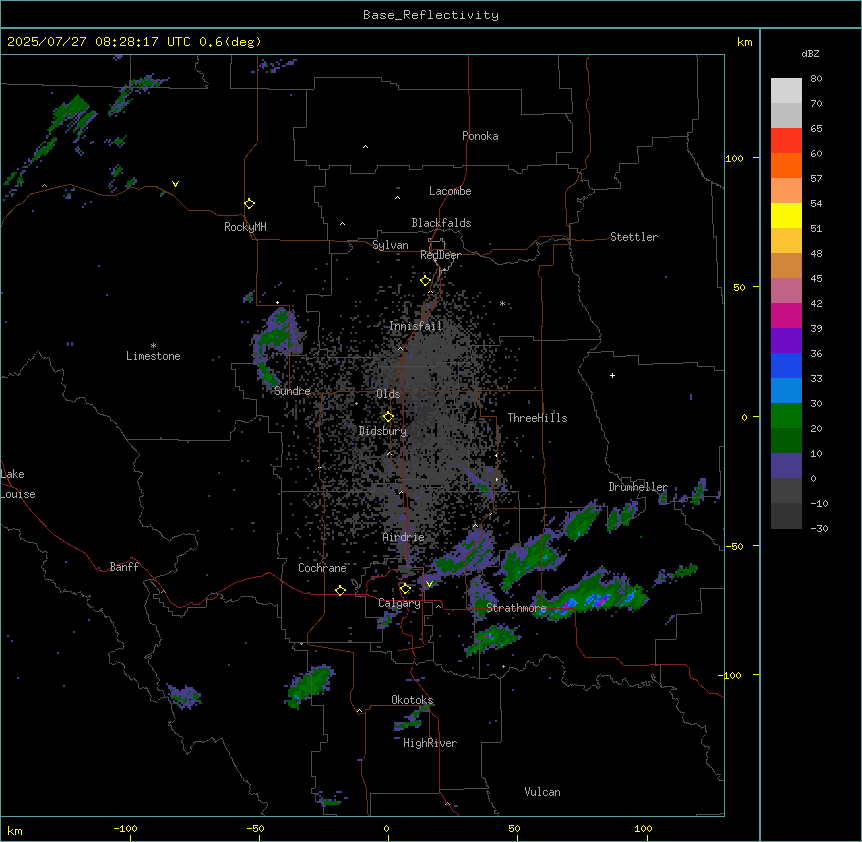Image resolution: width=862 pixels, height=842 pixels.
Task: Select the orange 60-57 dBZ legend swatch
Action: click(786, 165)
